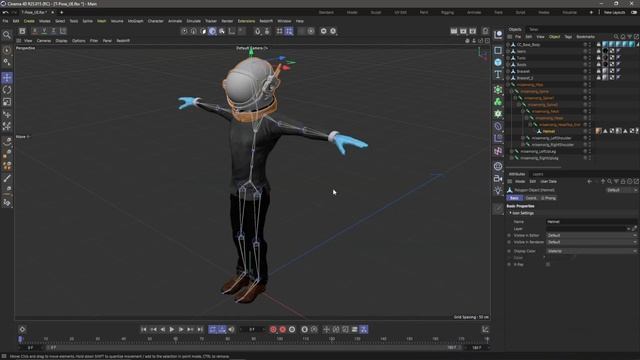Toggle Autokeying red button

282,329
